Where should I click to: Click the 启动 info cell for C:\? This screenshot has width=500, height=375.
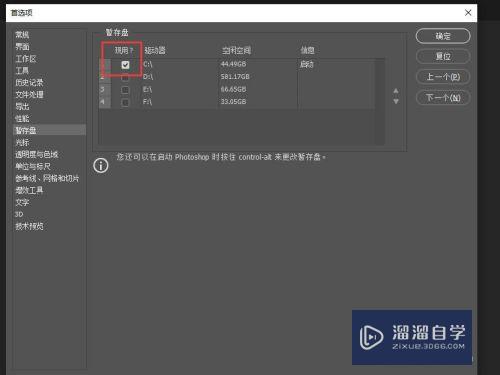click(307, 64)
